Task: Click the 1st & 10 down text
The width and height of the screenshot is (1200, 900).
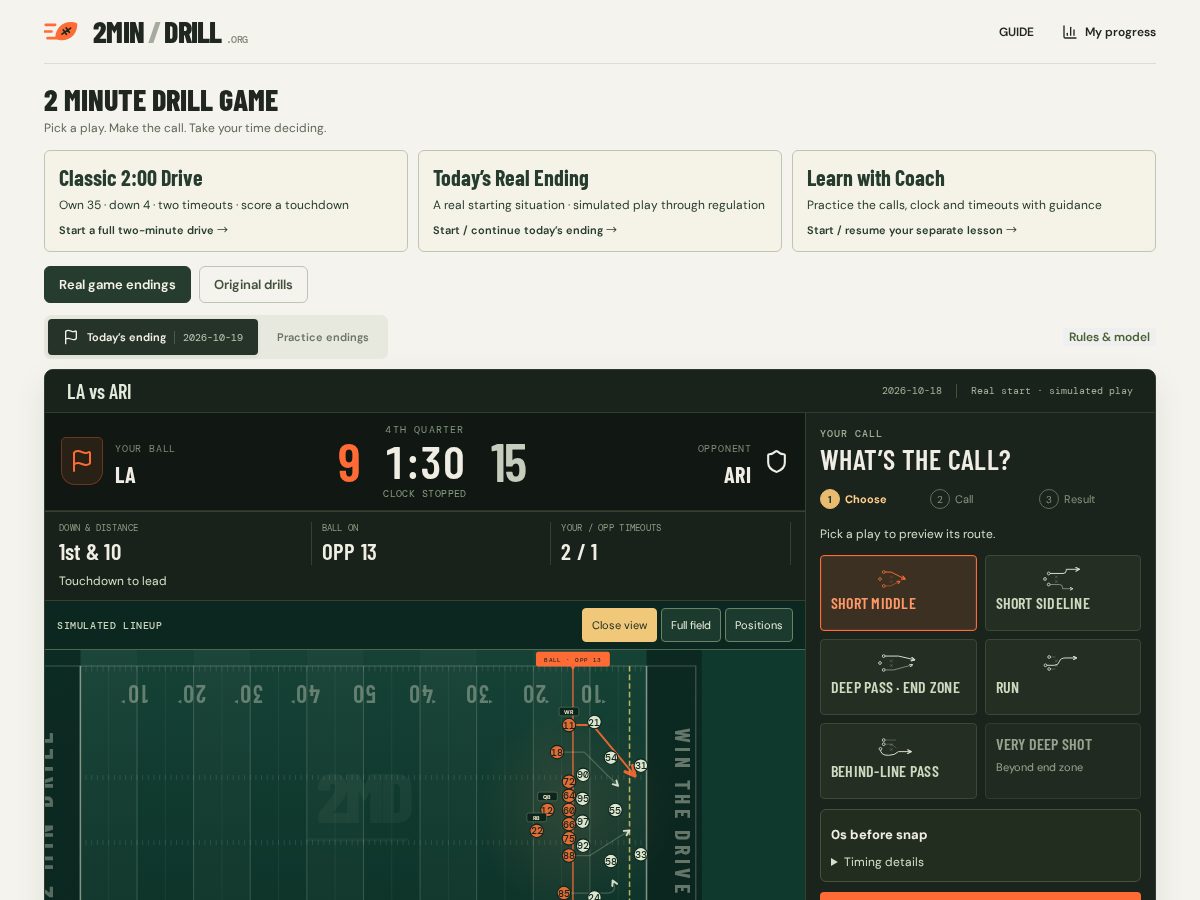Action: (90, 552)
